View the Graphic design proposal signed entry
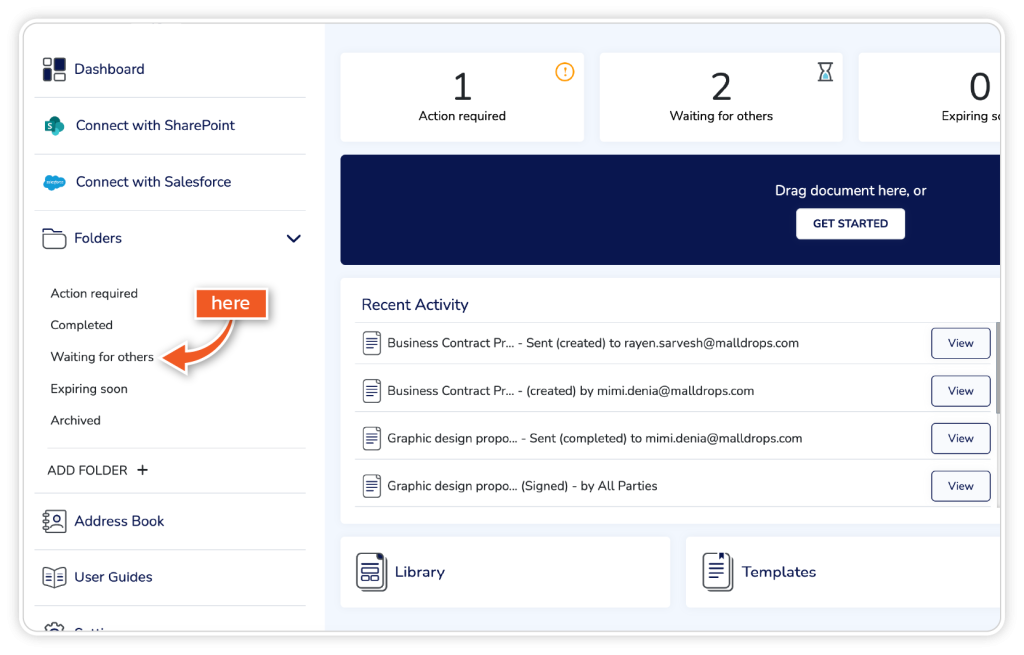 tap(960, 486)
